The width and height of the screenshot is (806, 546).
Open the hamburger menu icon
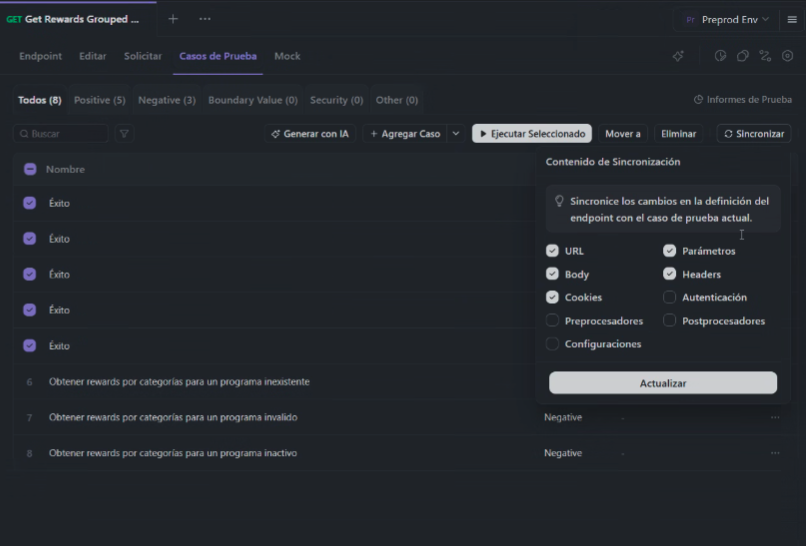(x=792, y=19)
